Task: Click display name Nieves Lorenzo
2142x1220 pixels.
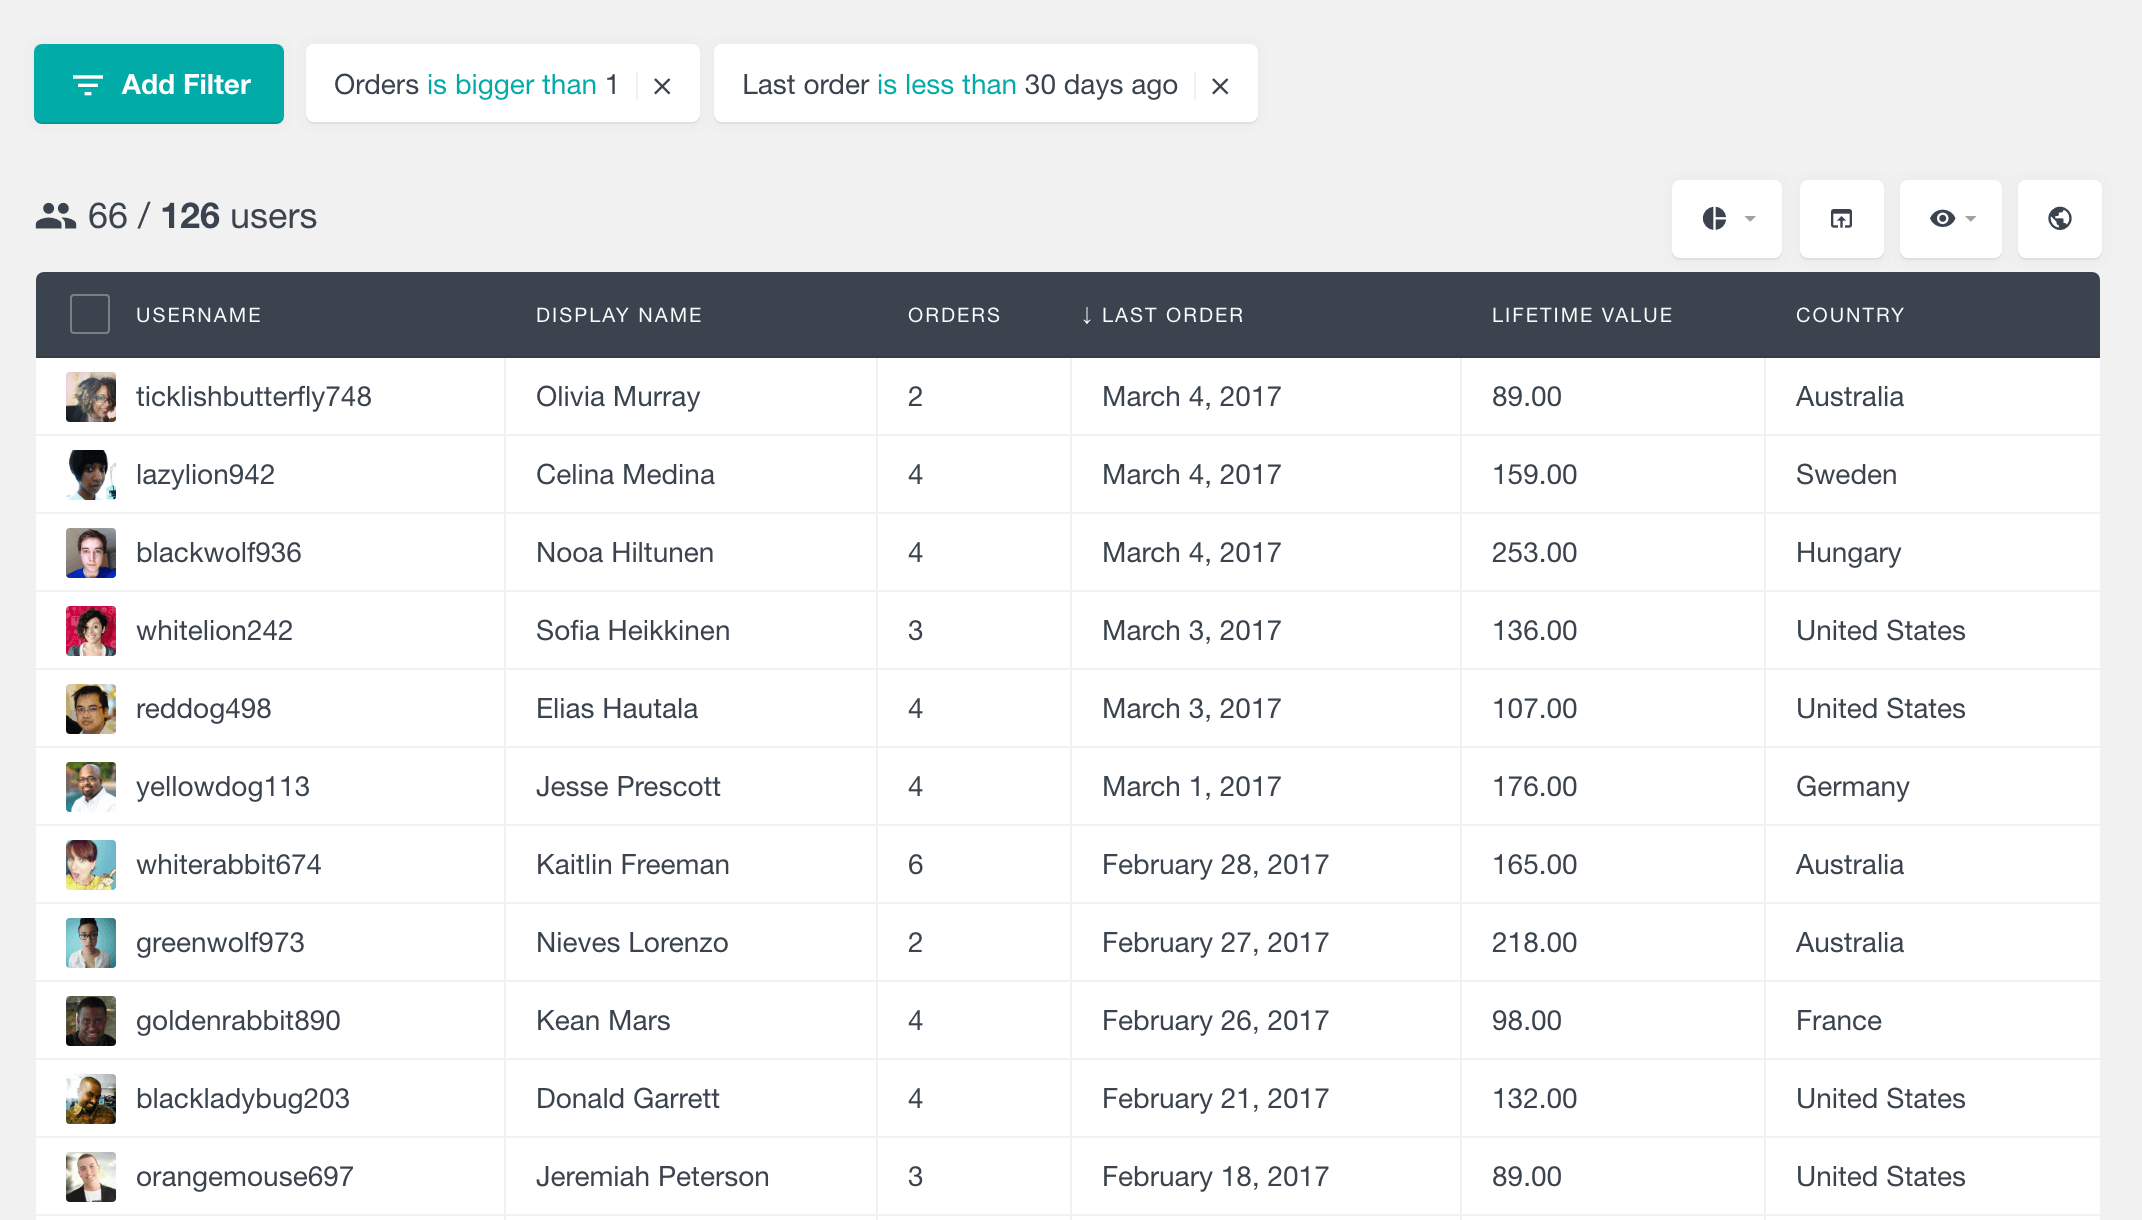Action: pyautogui.click(x=632, y=943)
